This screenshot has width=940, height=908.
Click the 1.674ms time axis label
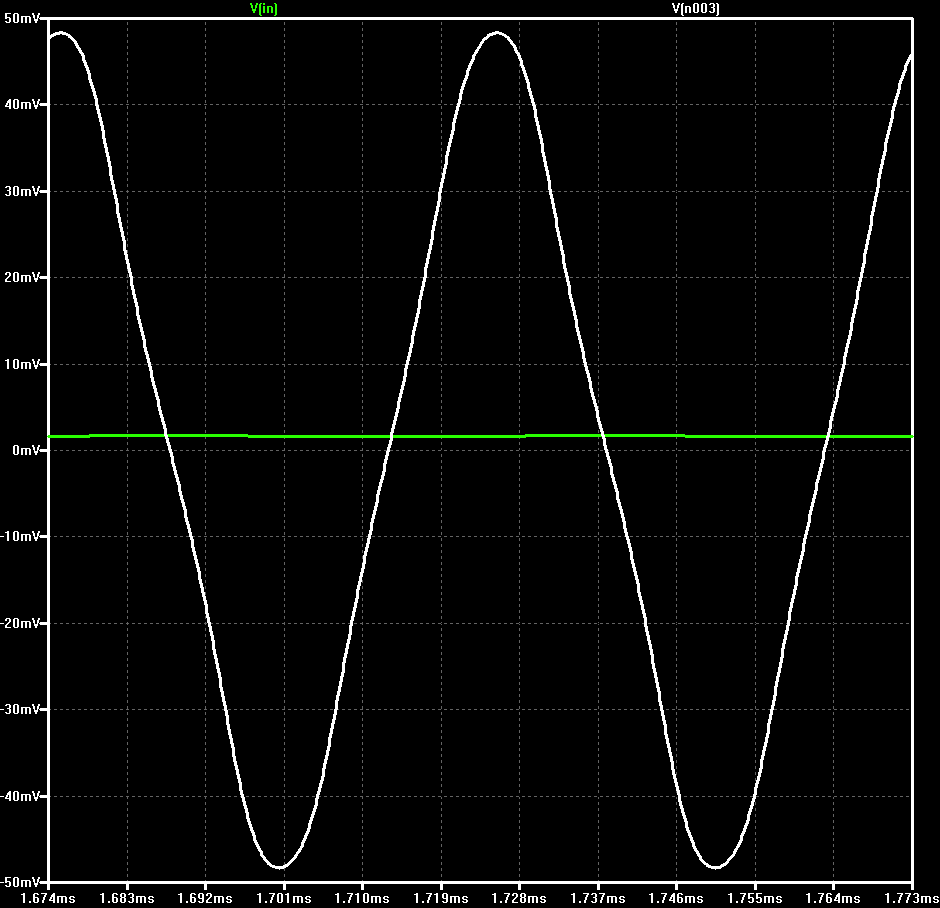coord(48,898)
